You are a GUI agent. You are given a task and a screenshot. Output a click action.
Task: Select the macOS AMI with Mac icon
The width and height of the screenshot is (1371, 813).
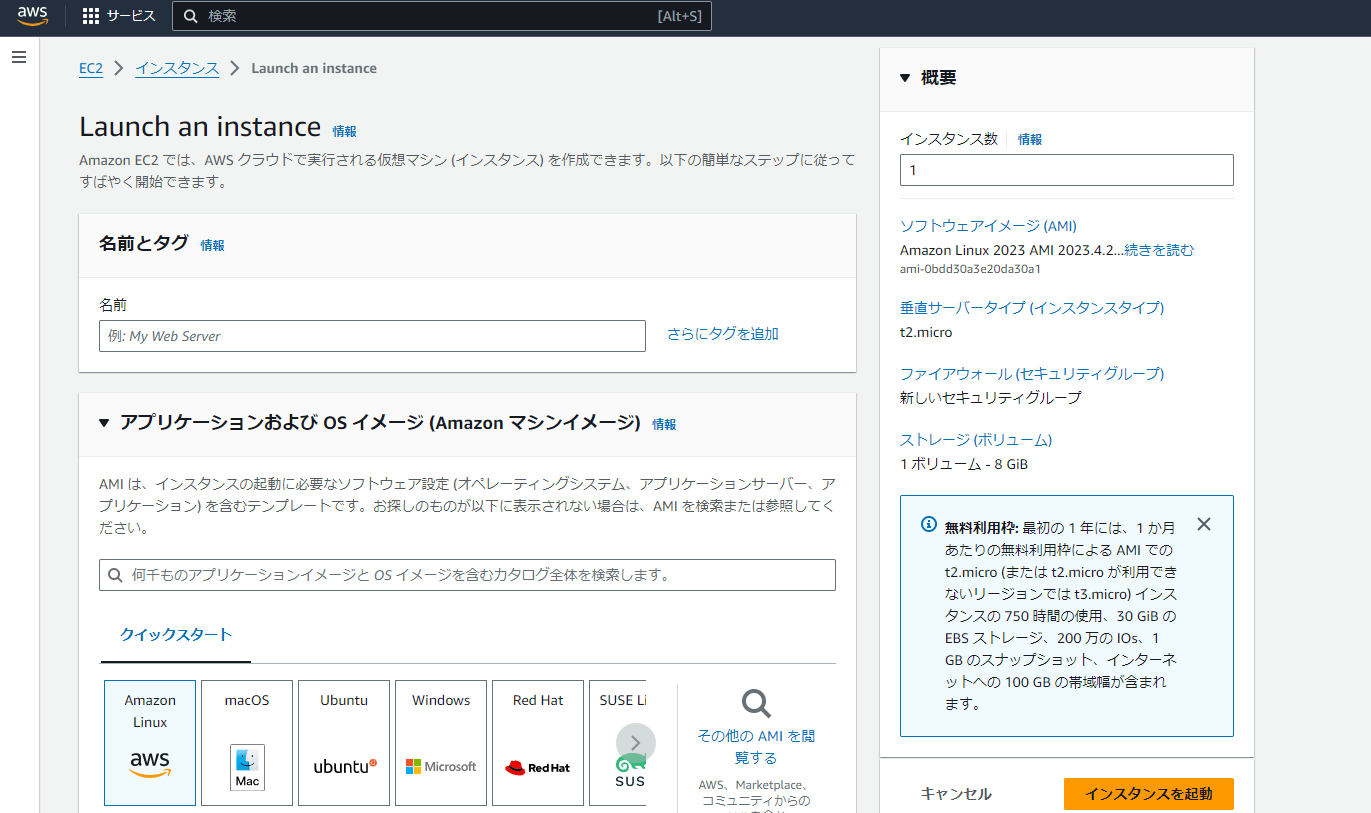click(246, 742)
